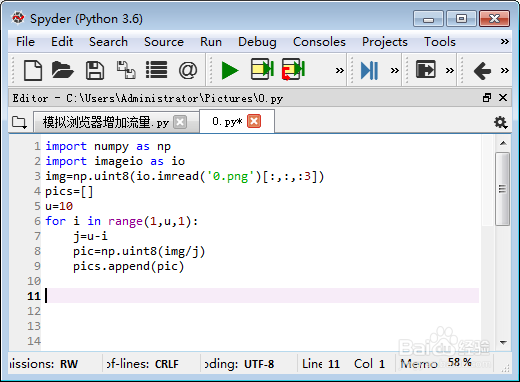Click the scroll down arrow of editor
This screenshot has width=520, height=382.
(503, 342)
